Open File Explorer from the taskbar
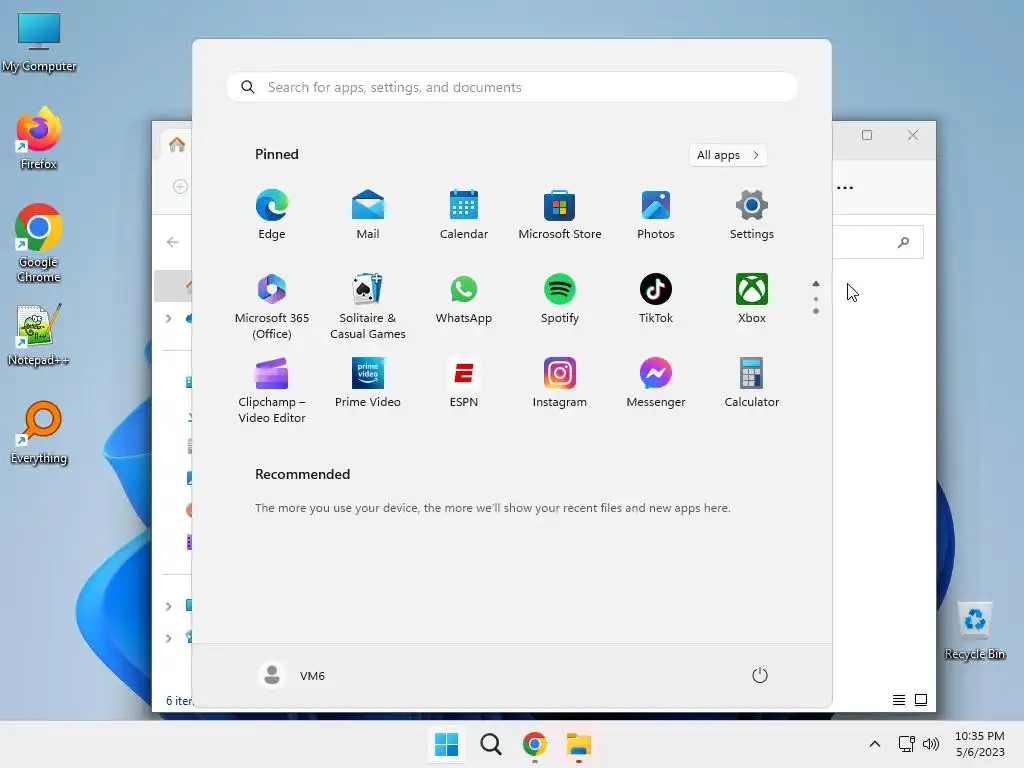This screenshot has width=1024, height=768. click(x=579, y=744)
